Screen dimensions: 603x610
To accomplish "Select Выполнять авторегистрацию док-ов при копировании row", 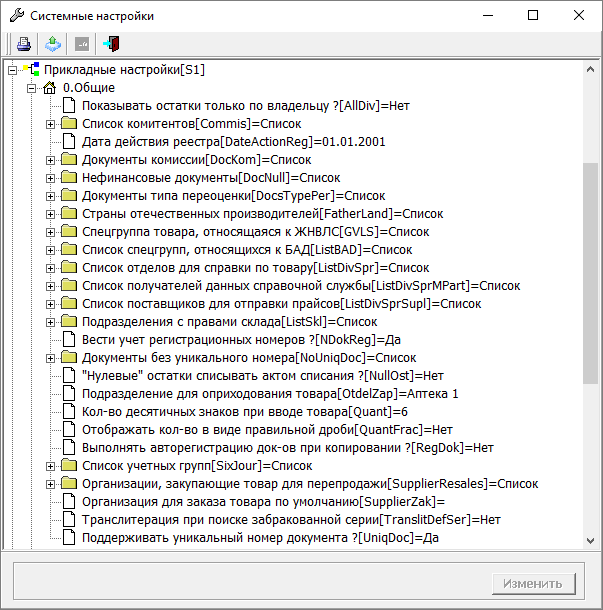I will coord(287,447).
